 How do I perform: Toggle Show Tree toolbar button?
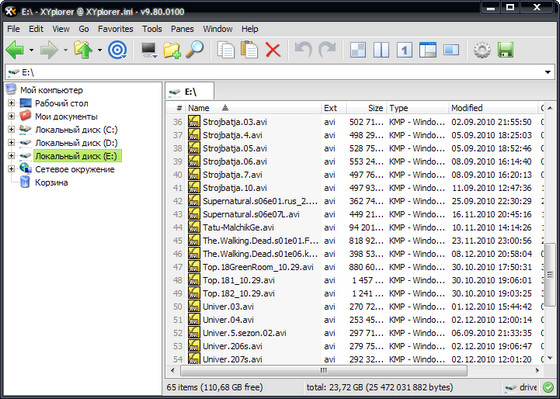pyautogui.click(x=451, y=50)
